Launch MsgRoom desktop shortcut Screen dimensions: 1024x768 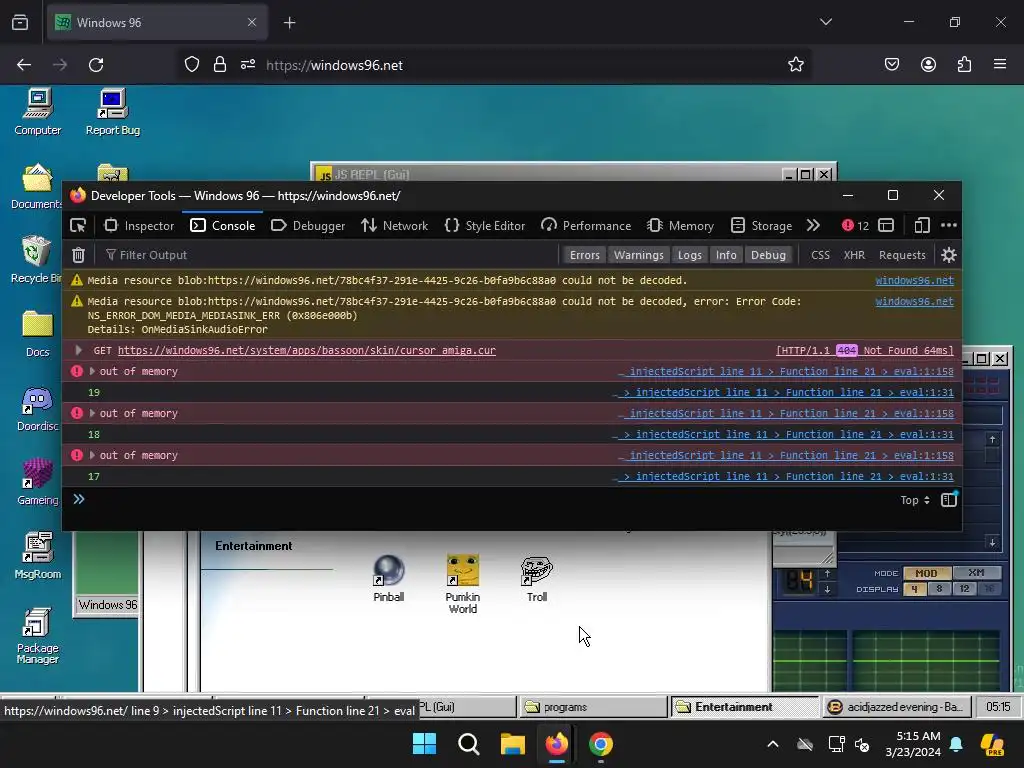[37, 556]
